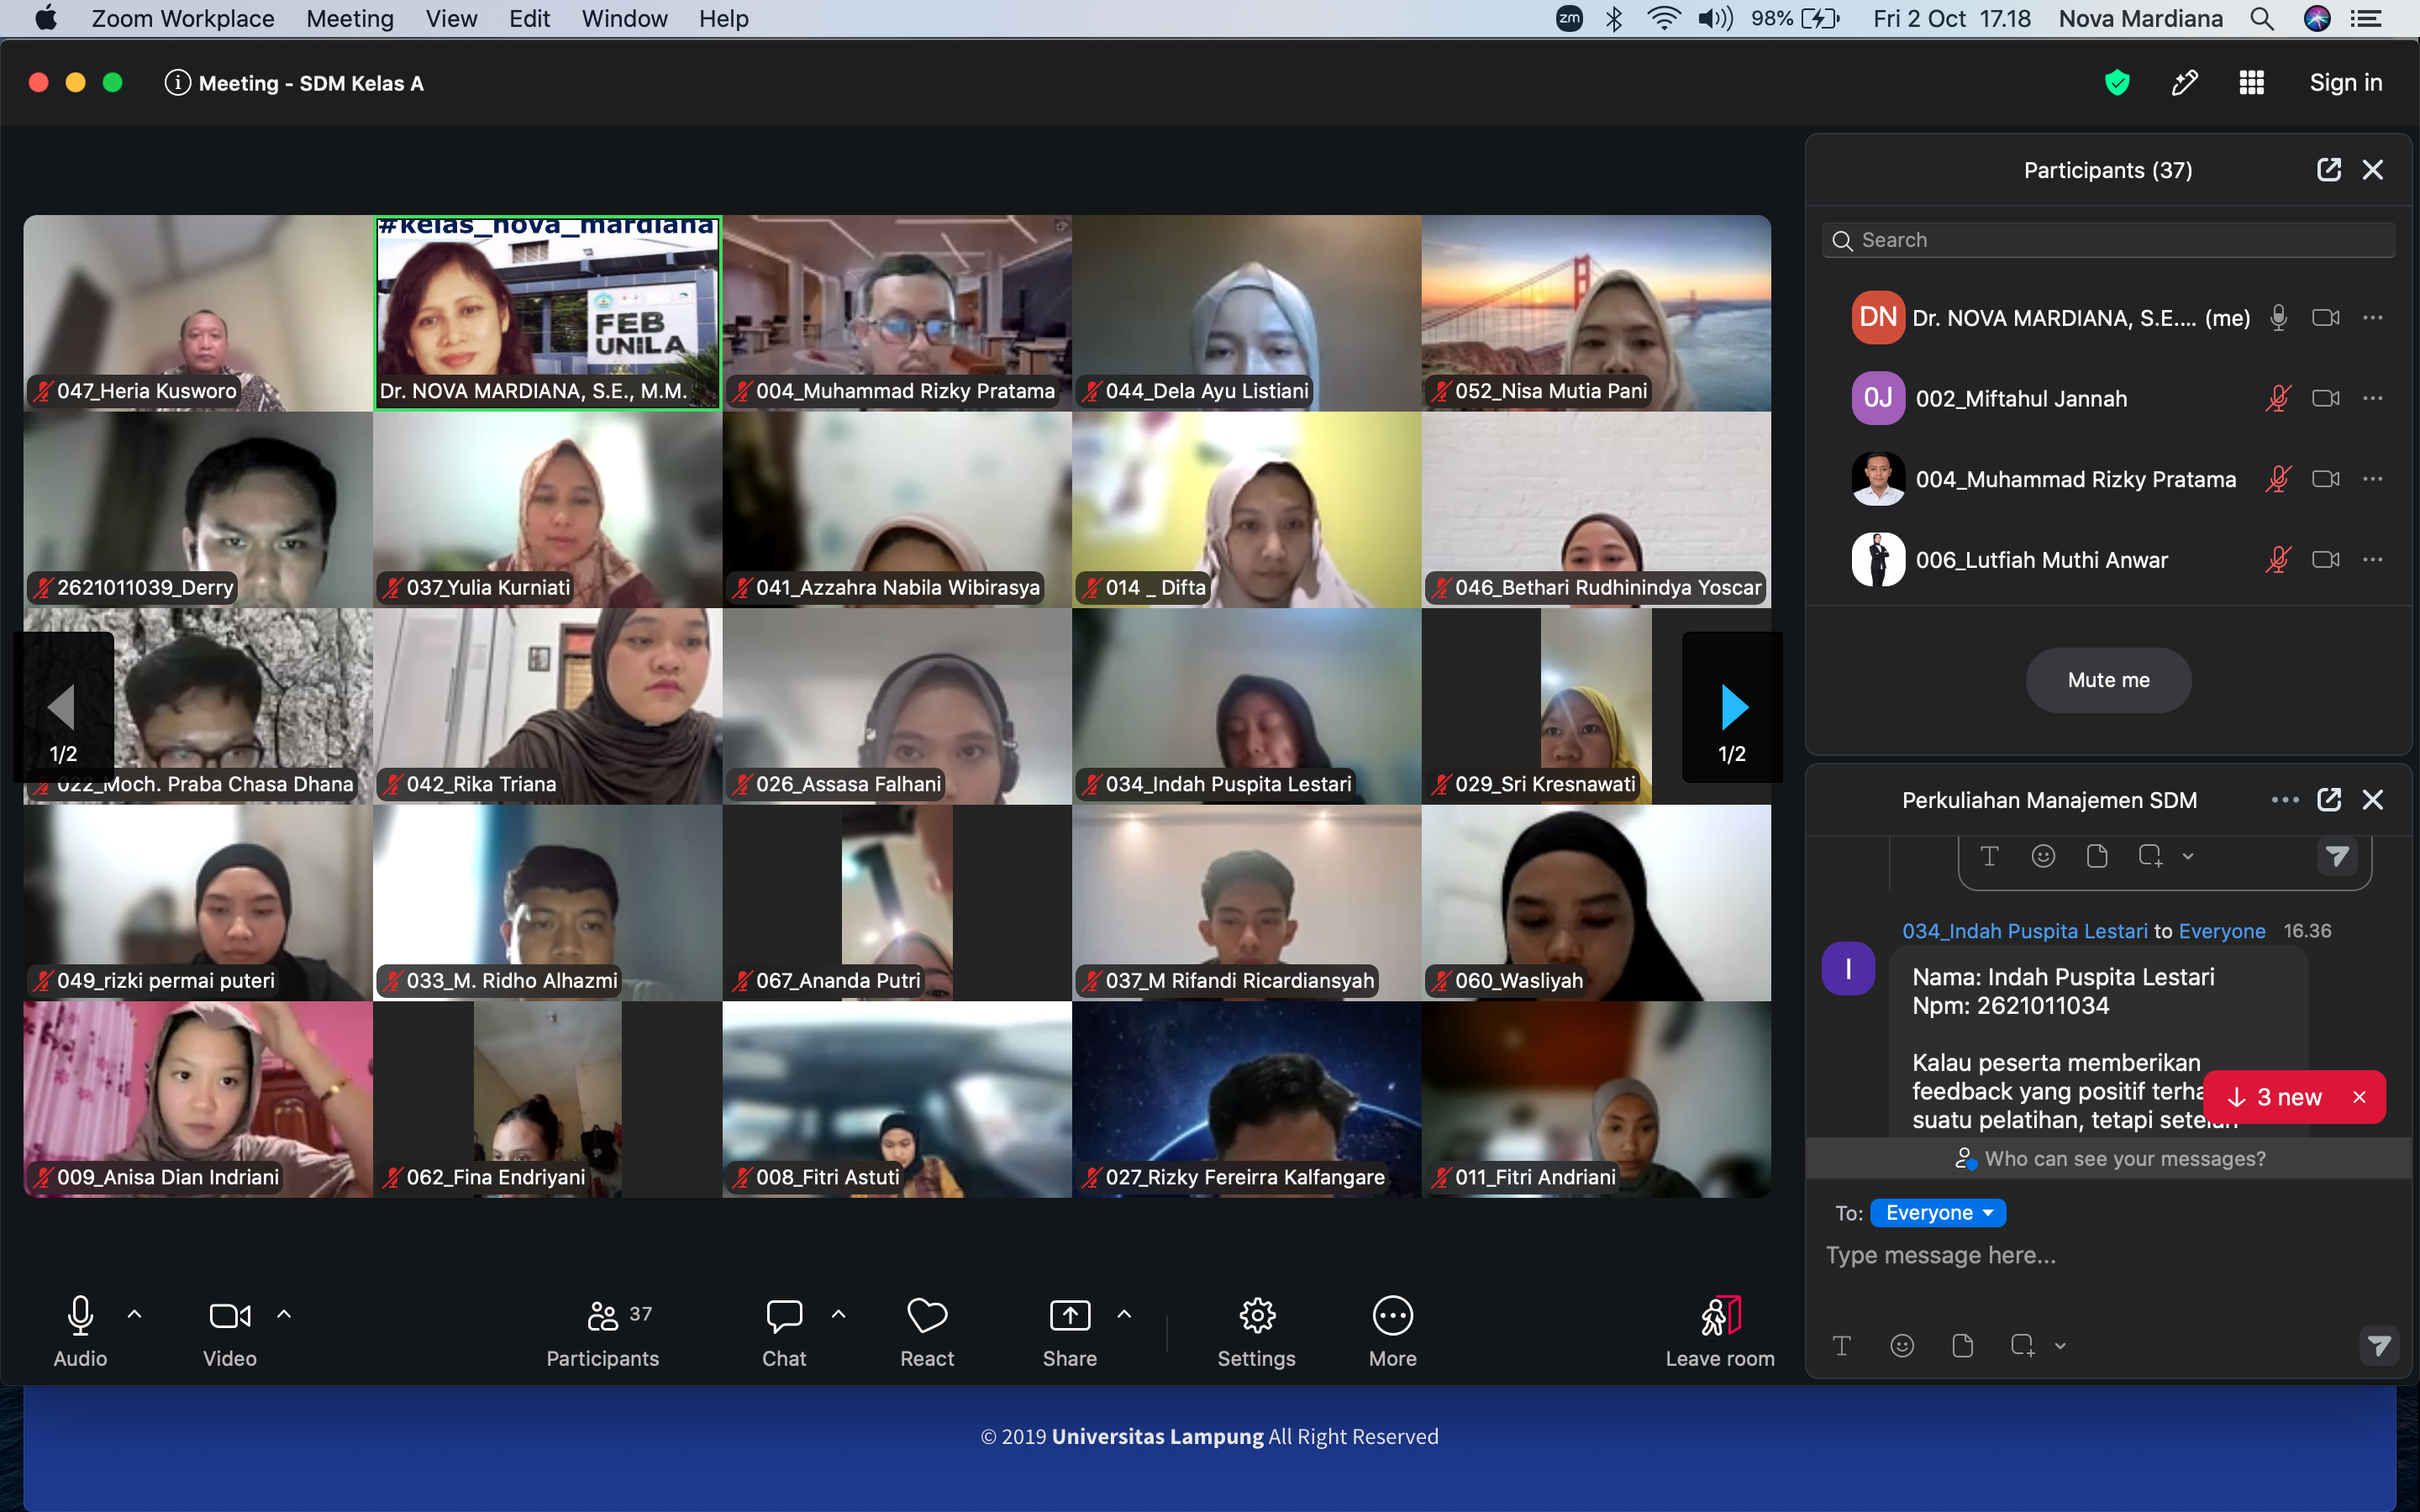This screenshot has height=1512, width=2420.
Task: Click the text format icon in chat input
Action: tap(1841, 1346)
